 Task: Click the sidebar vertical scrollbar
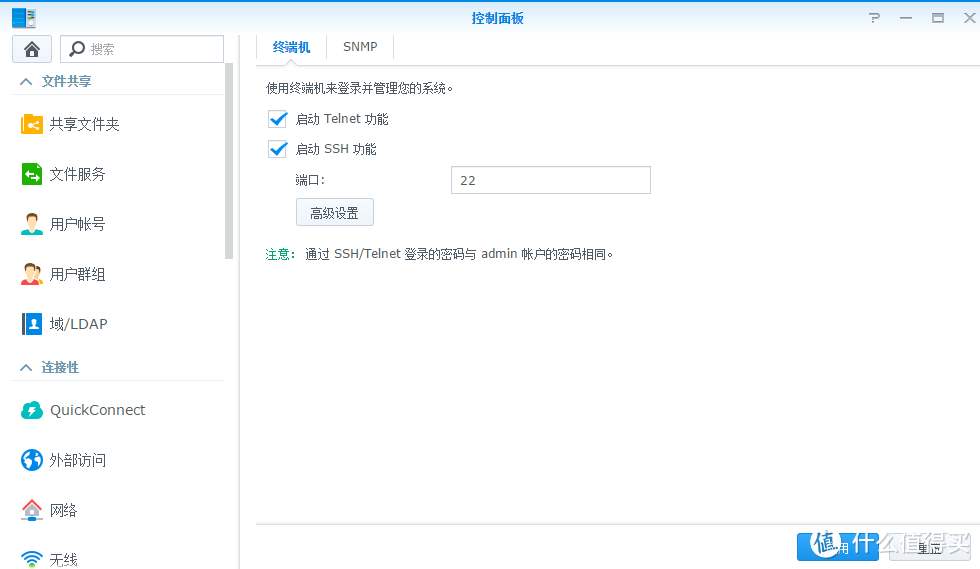[229, 161]
